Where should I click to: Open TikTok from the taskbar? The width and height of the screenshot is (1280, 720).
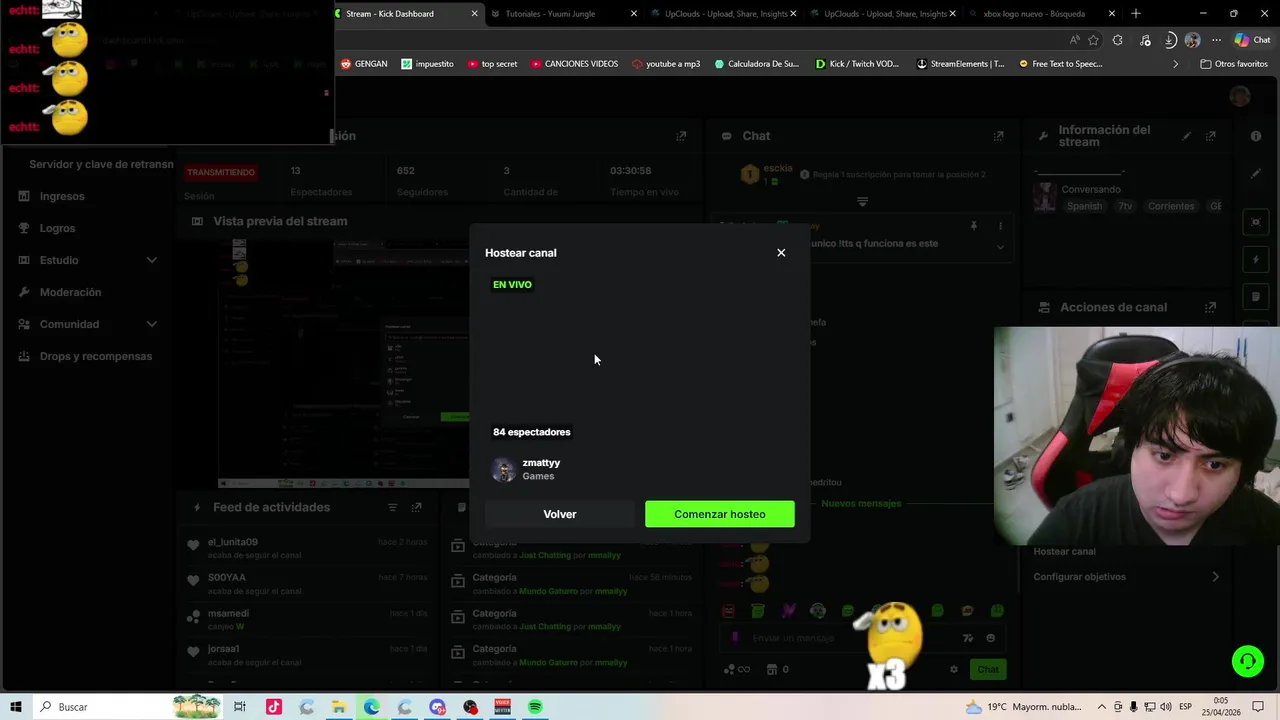click(x=273, y=707)
